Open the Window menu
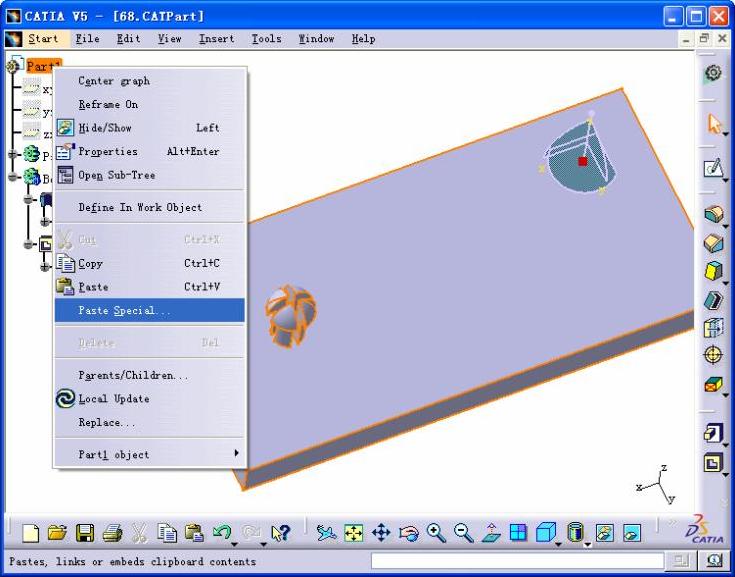This screenshot has width=735, height=577. (316, 39)
